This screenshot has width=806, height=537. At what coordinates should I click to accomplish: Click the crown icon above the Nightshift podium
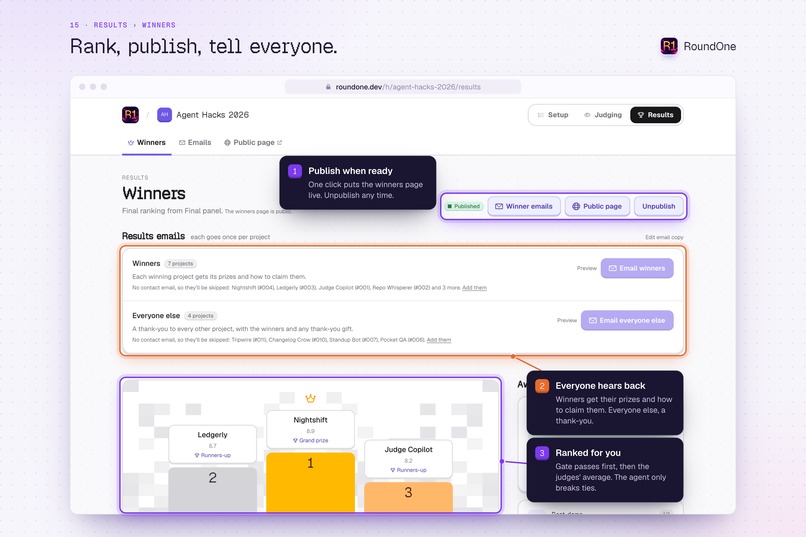tap(310, 398)
